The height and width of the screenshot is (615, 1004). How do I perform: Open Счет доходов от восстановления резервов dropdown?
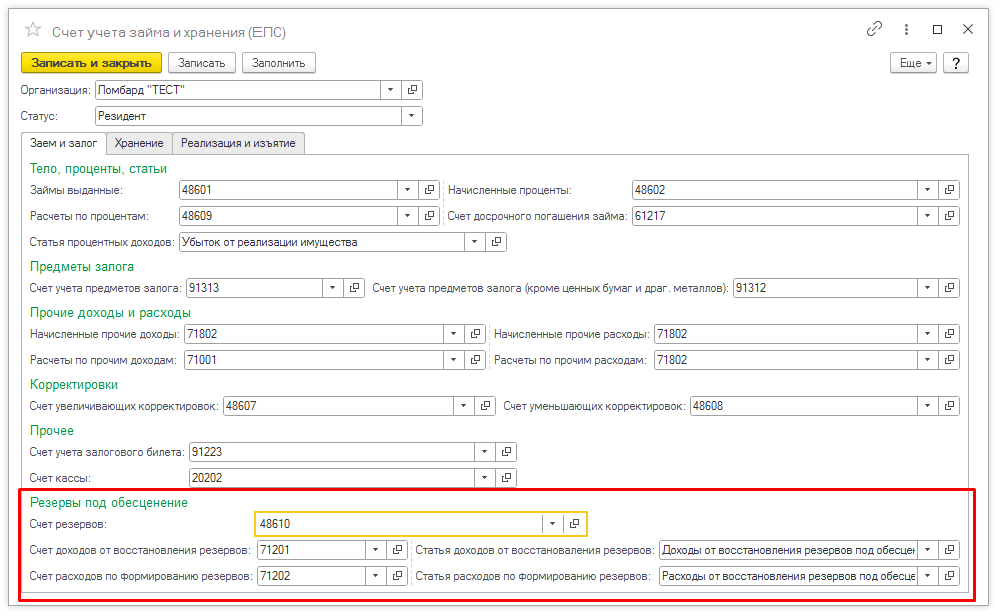tap(374, 550)
